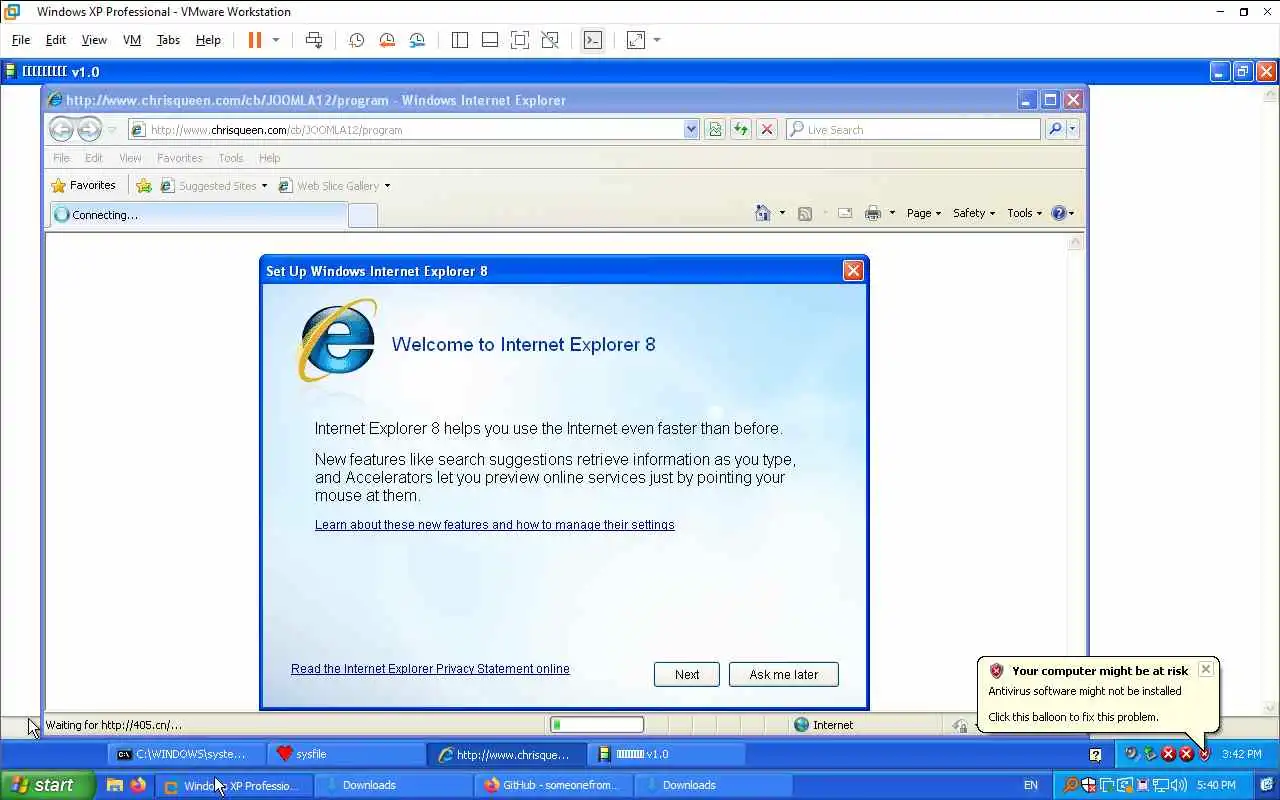Send Ctrl+Alt+Del to the VM
Image resolution: width=1280 pixels, height=800 pixels.
tap(314, 40)
